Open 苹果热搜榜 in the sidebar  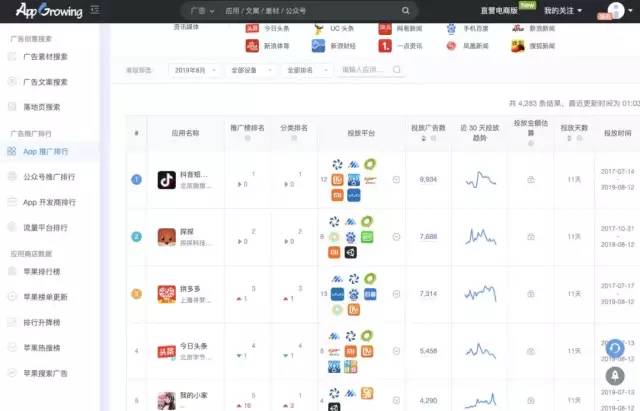click(x=41, y=348)
